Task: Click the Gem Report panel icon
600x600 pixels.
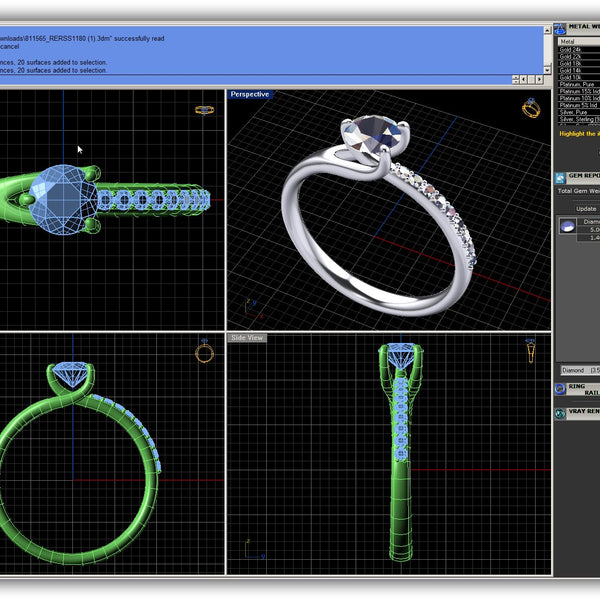Action: [x=560, y=177]
